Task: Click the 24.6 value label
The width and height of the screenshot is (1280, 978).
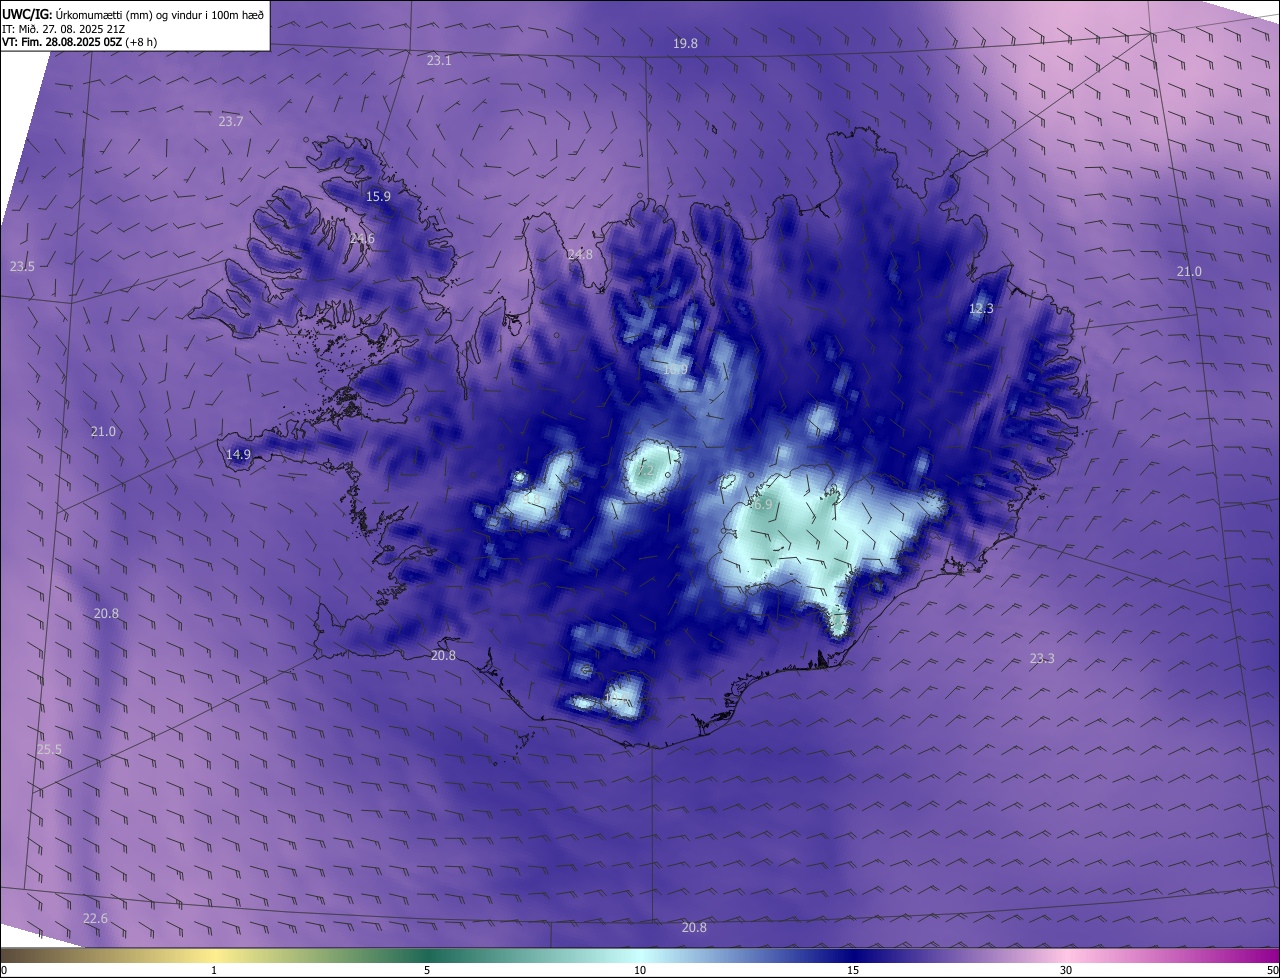Action: (x=362, y=239)
